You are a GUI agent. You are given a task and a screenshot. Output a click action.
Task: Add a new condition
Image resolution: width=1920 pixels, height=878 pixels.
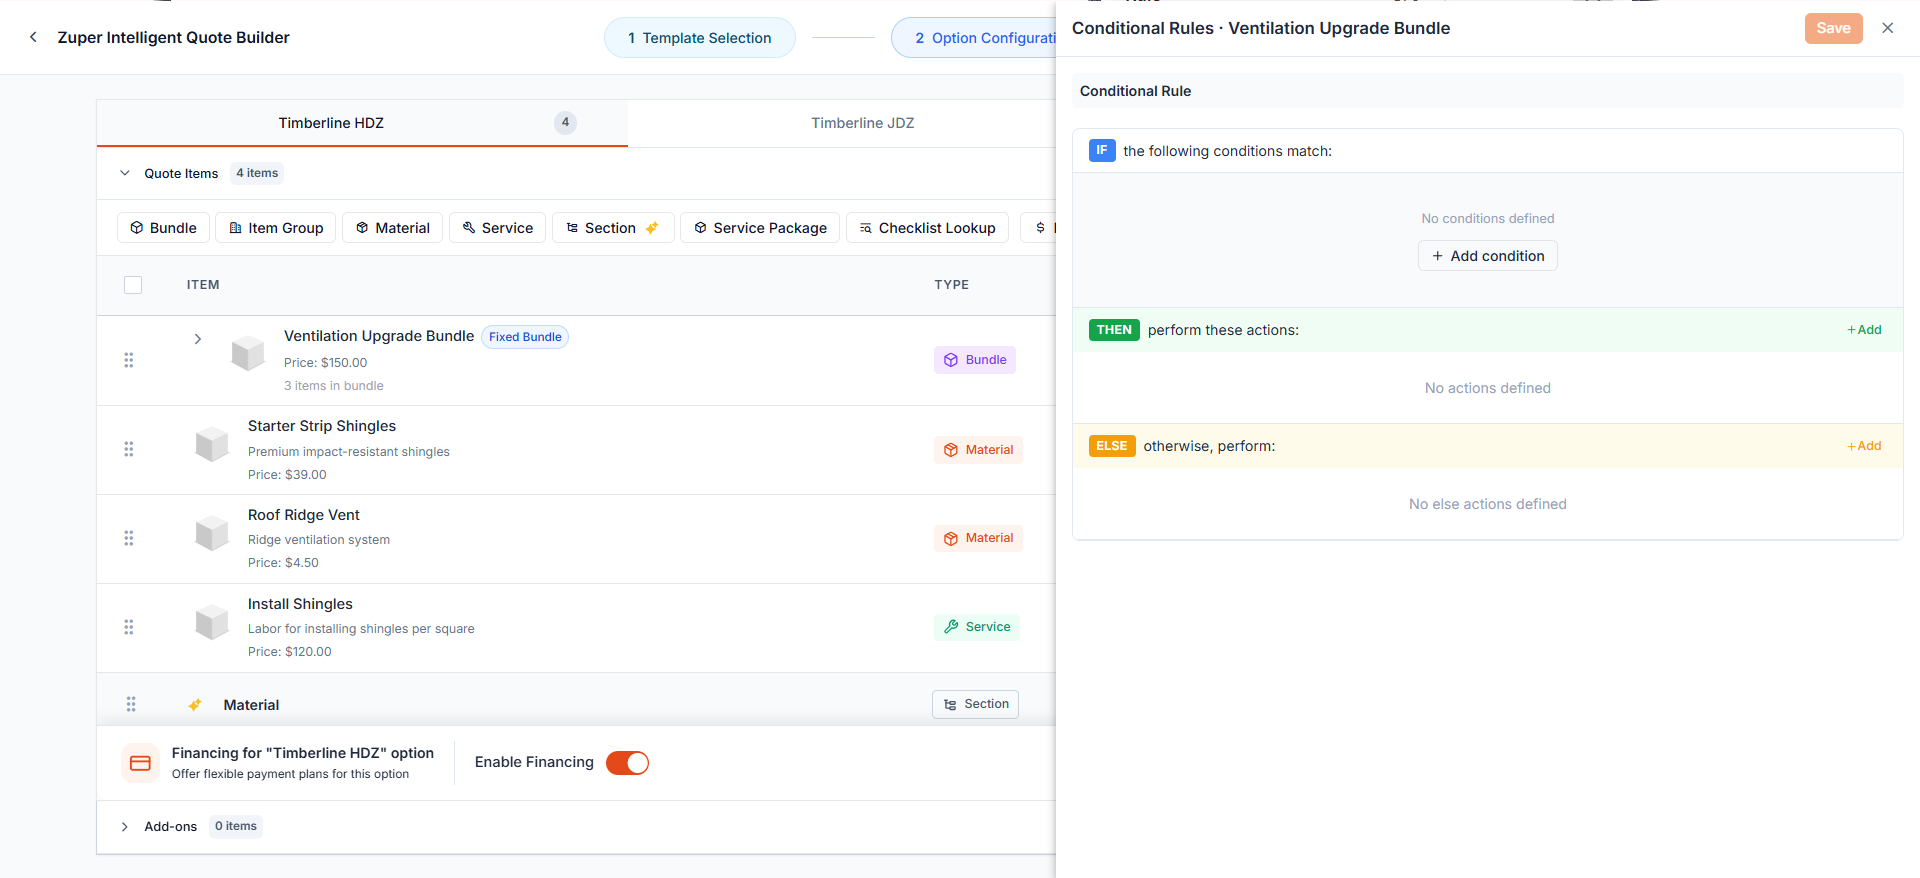[1487, 256]
